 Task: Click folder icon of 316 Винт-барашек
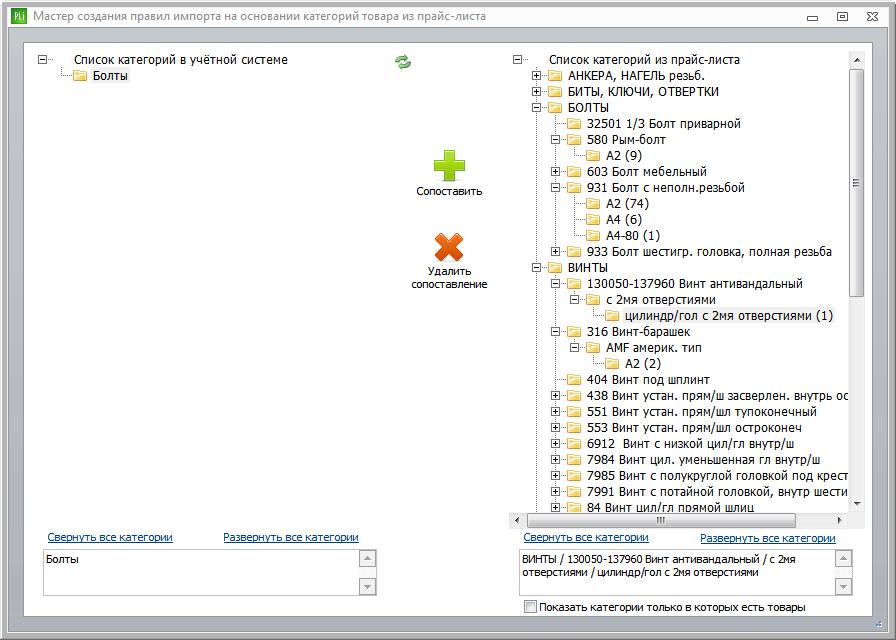click(x=574, y=331)
